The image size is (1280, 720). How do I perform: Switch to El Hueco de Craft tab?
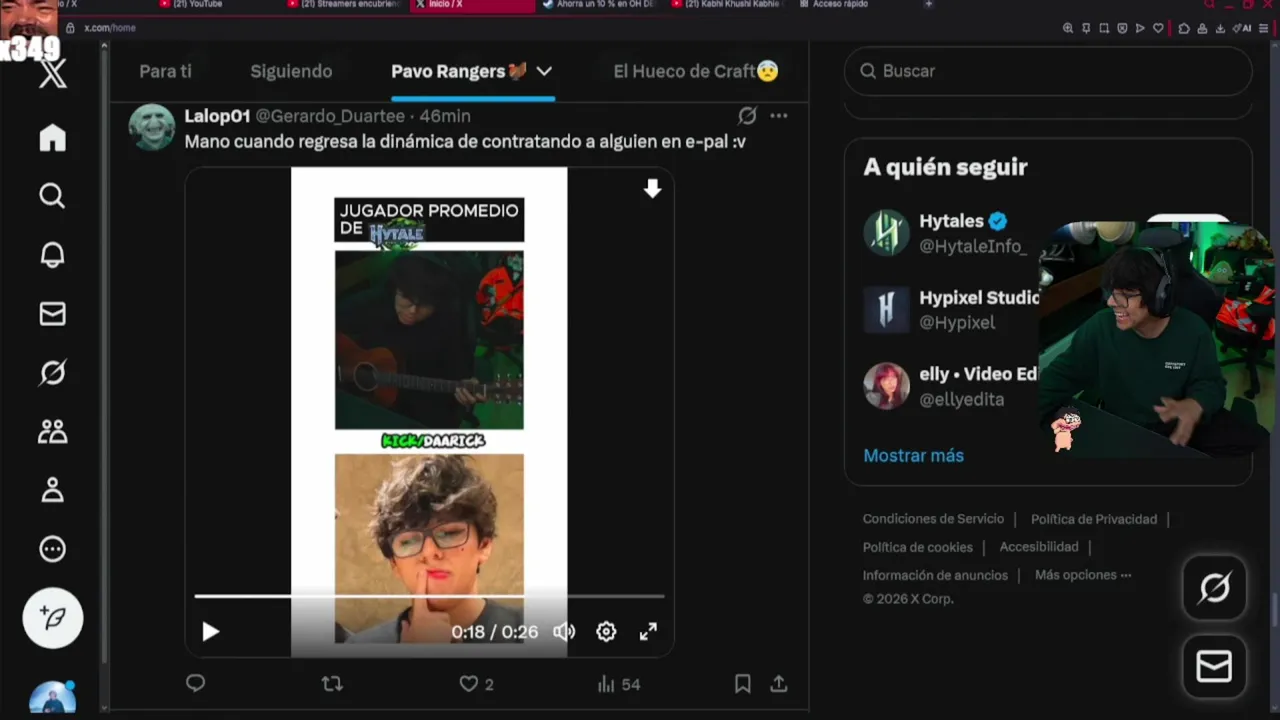tap(696, 71)
